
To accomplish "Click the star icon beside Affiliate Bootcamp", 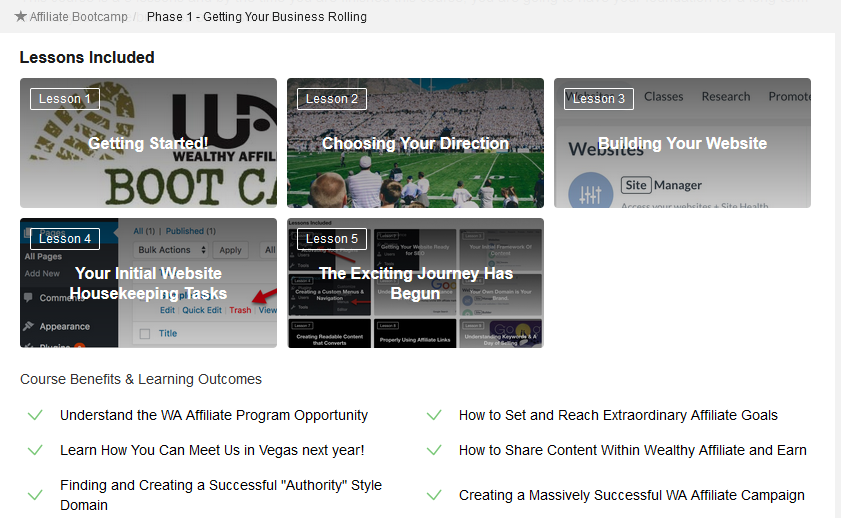I will [x=20, y=16].
